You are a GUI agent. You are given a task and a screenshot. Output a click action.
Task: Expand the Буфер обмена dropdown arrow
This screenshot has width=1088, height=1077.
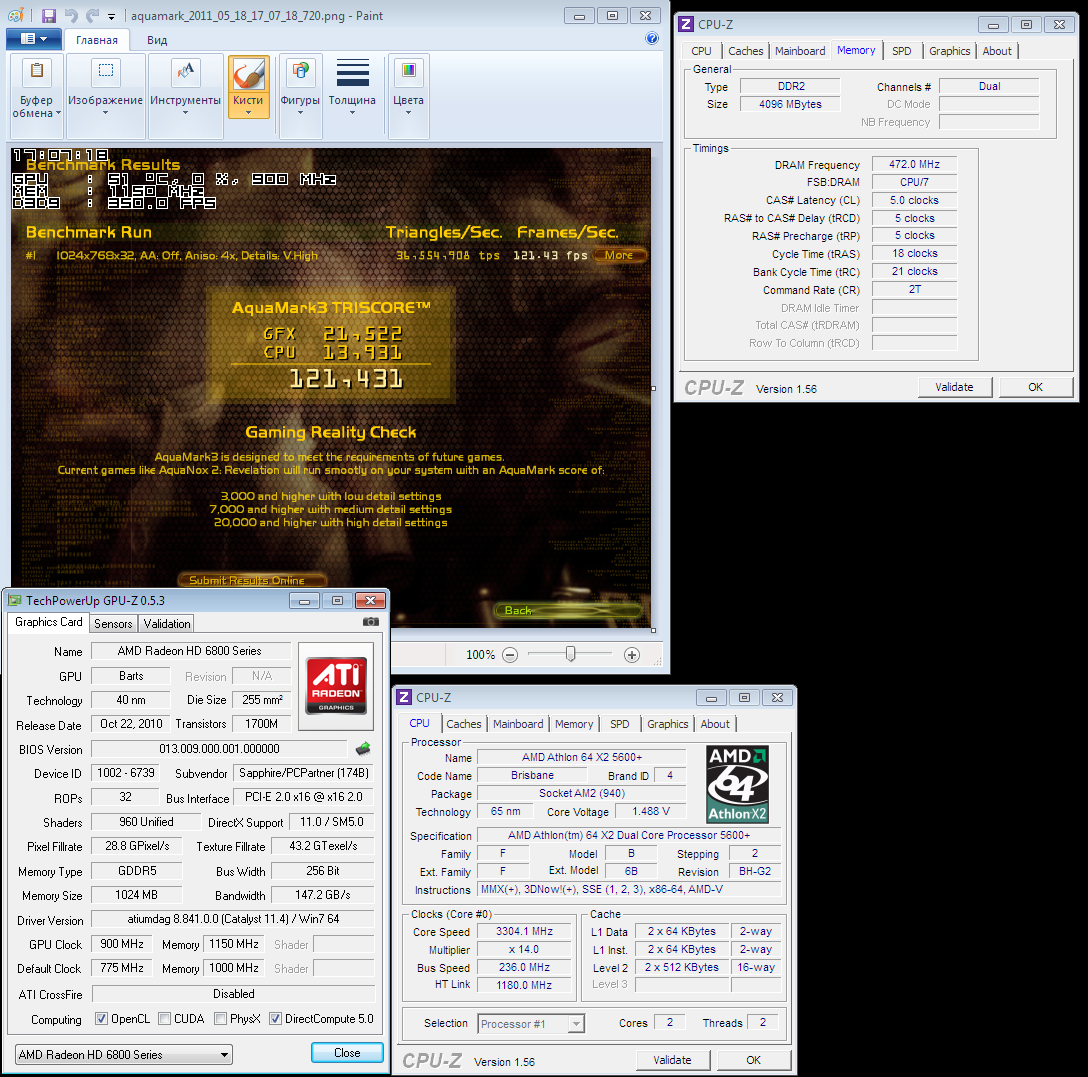pyautogui.click(x=58, y=113)
